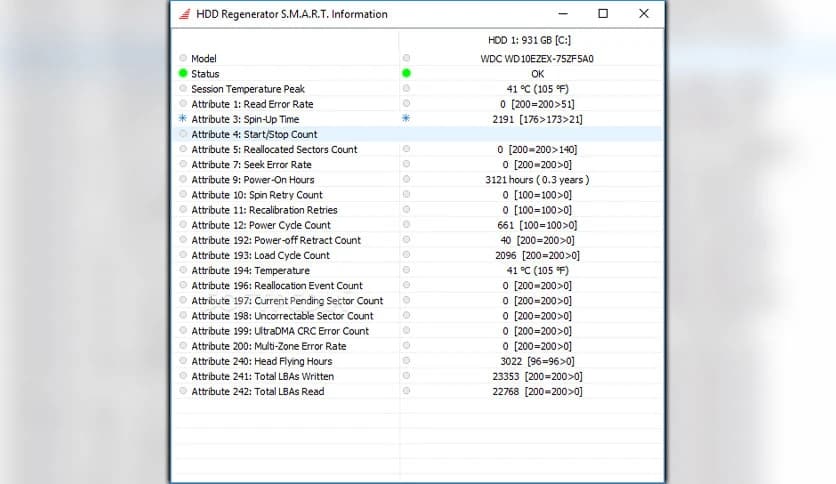
Task: Click the 0 [200=200>140] reallocated sectors value
Action: (x=537, y=150)
